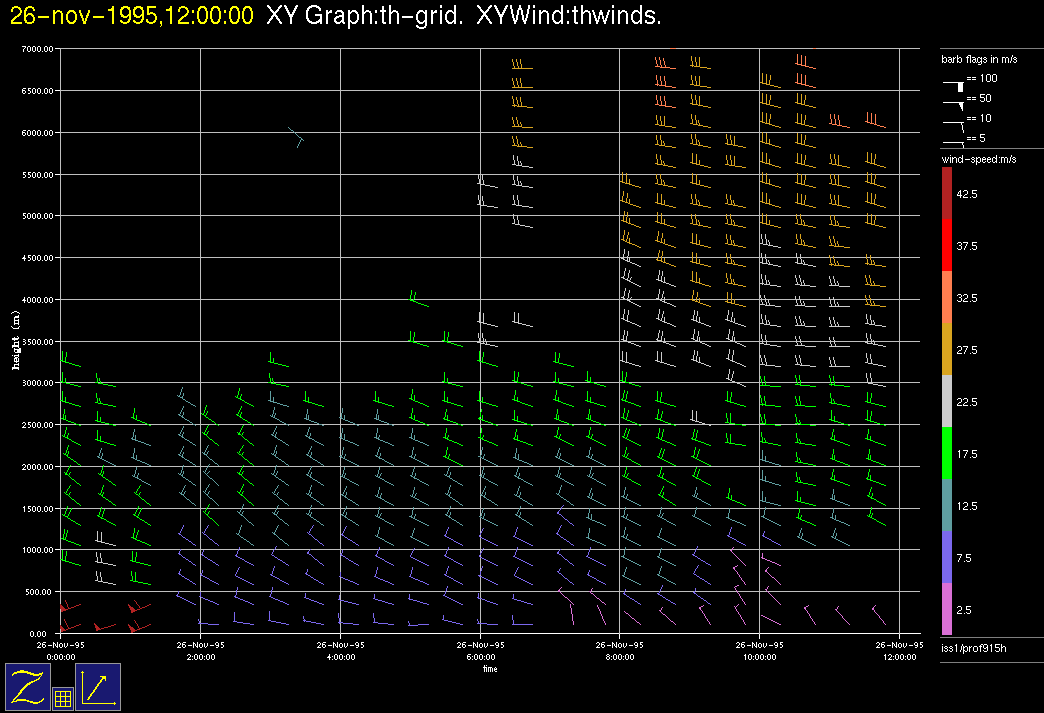The image size is (1044, 713).
Task: Pick the dark red 42.5 color band
Action: pos(948,193)
